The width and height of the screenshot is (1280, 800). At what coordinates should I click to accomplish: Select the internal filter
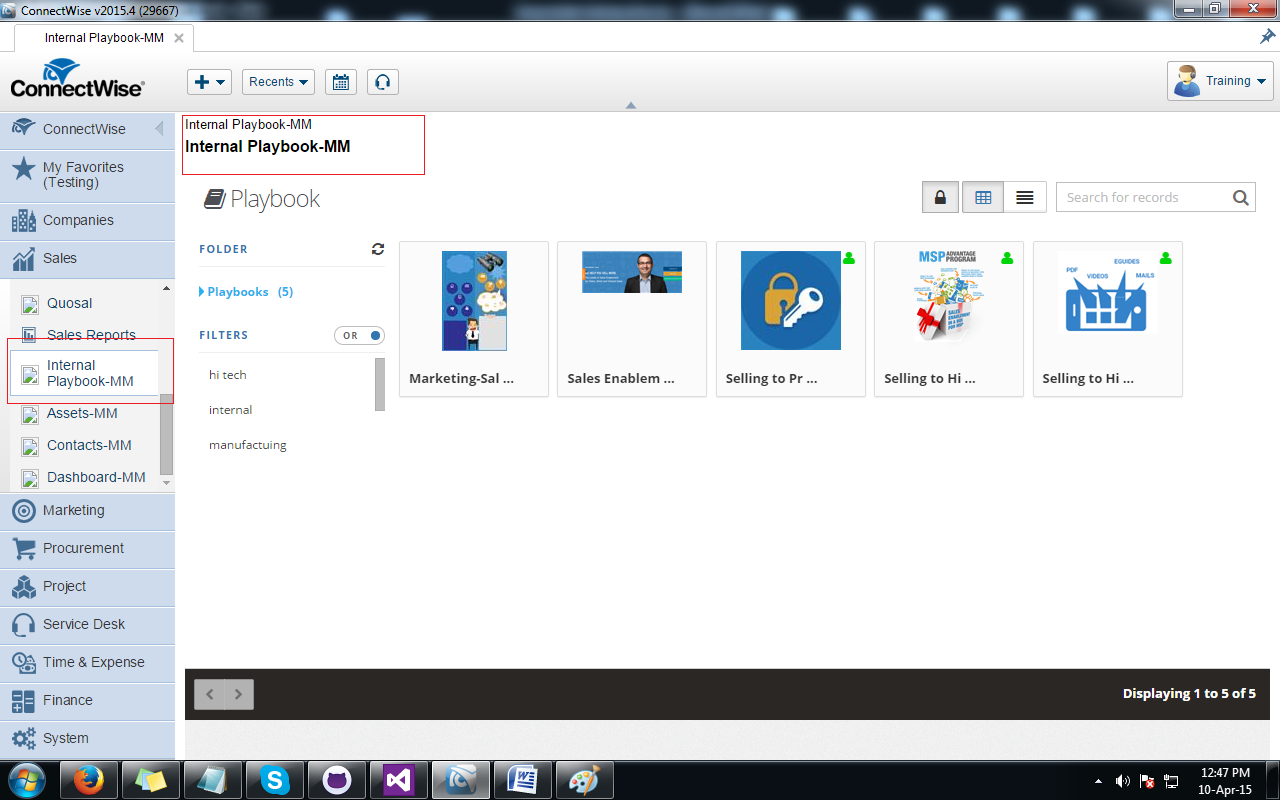pyautogui.click(x=230, y=410)
